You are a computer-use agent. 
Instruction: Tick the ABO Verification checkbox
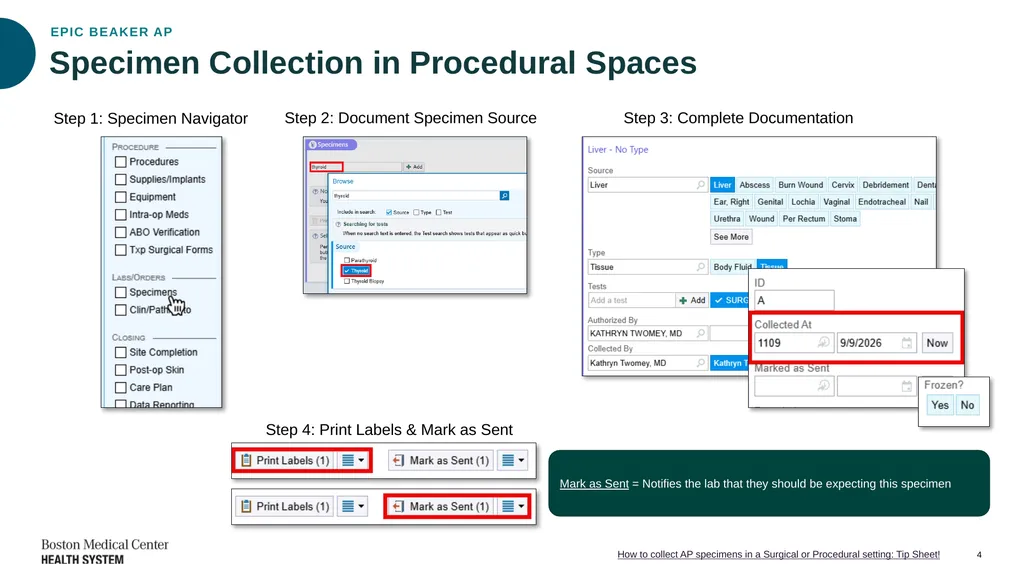click(x=120, y=232)
